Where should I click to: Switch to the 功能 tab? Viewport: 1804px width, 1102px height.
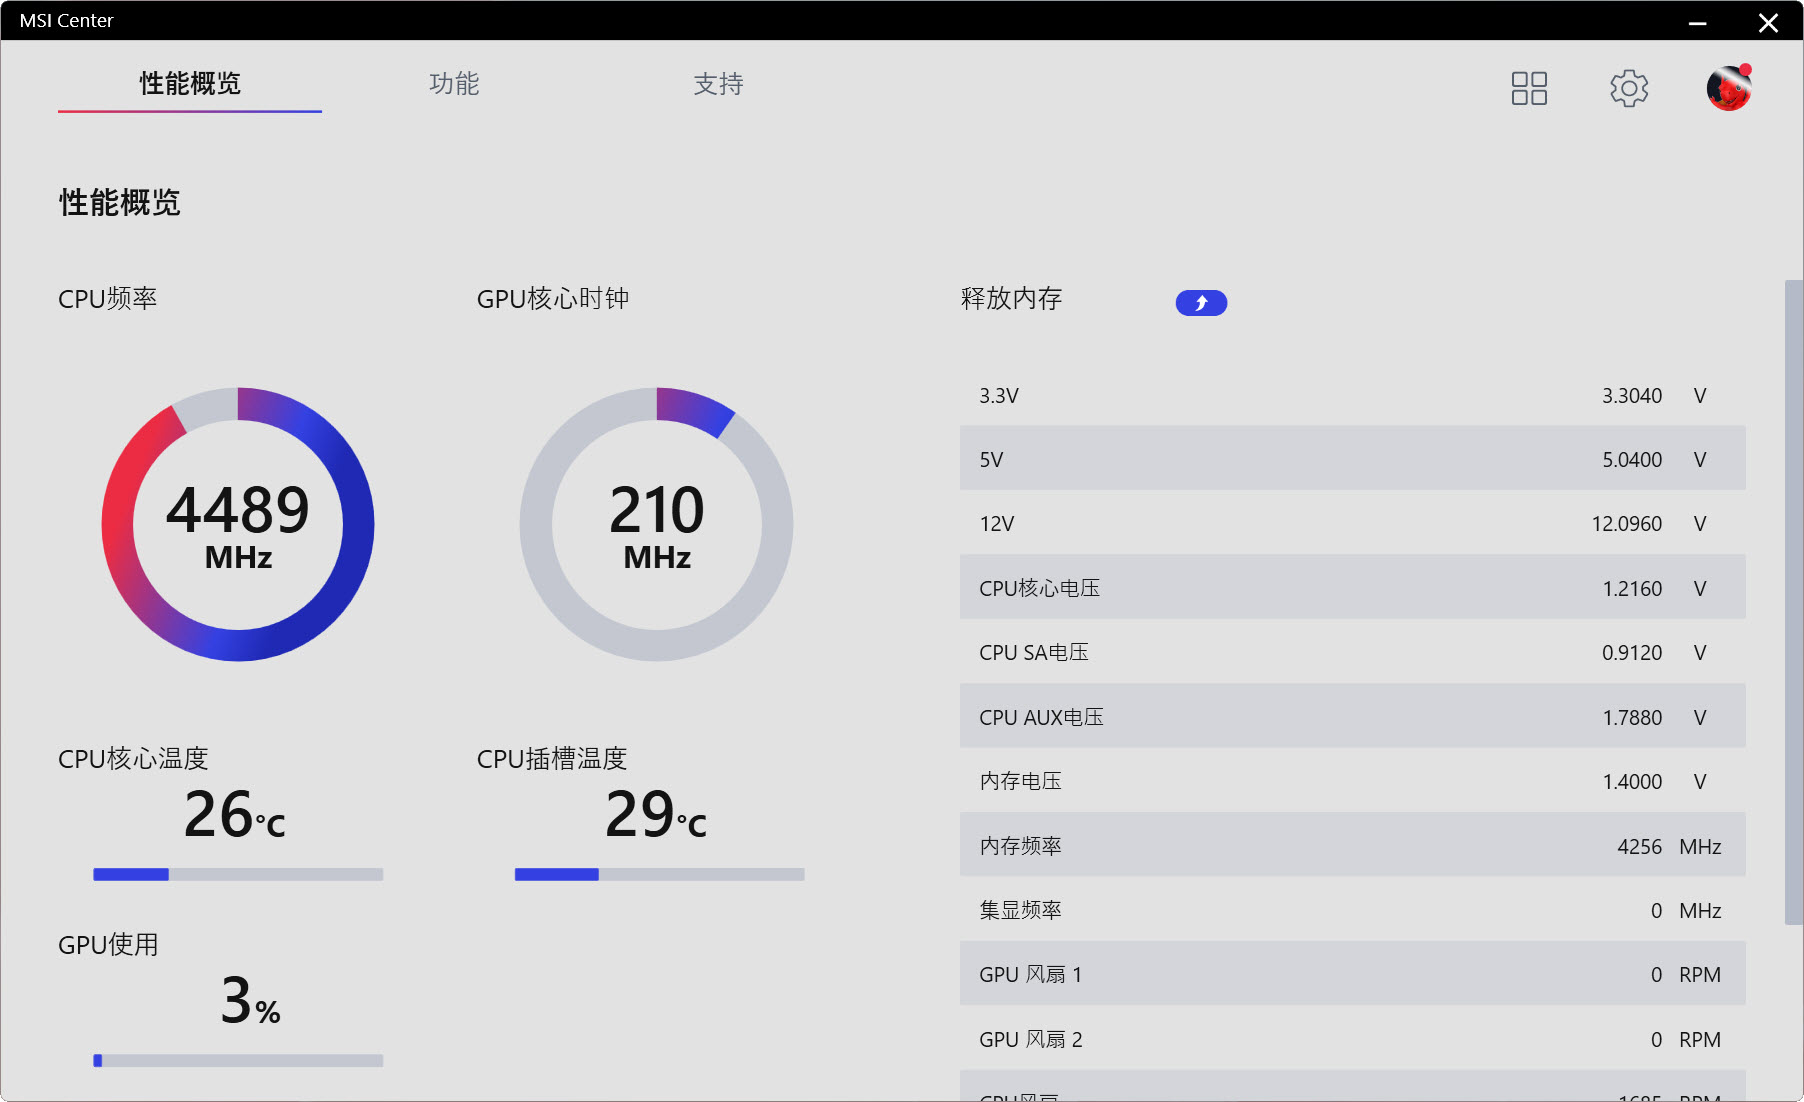[x=455, y=85]
